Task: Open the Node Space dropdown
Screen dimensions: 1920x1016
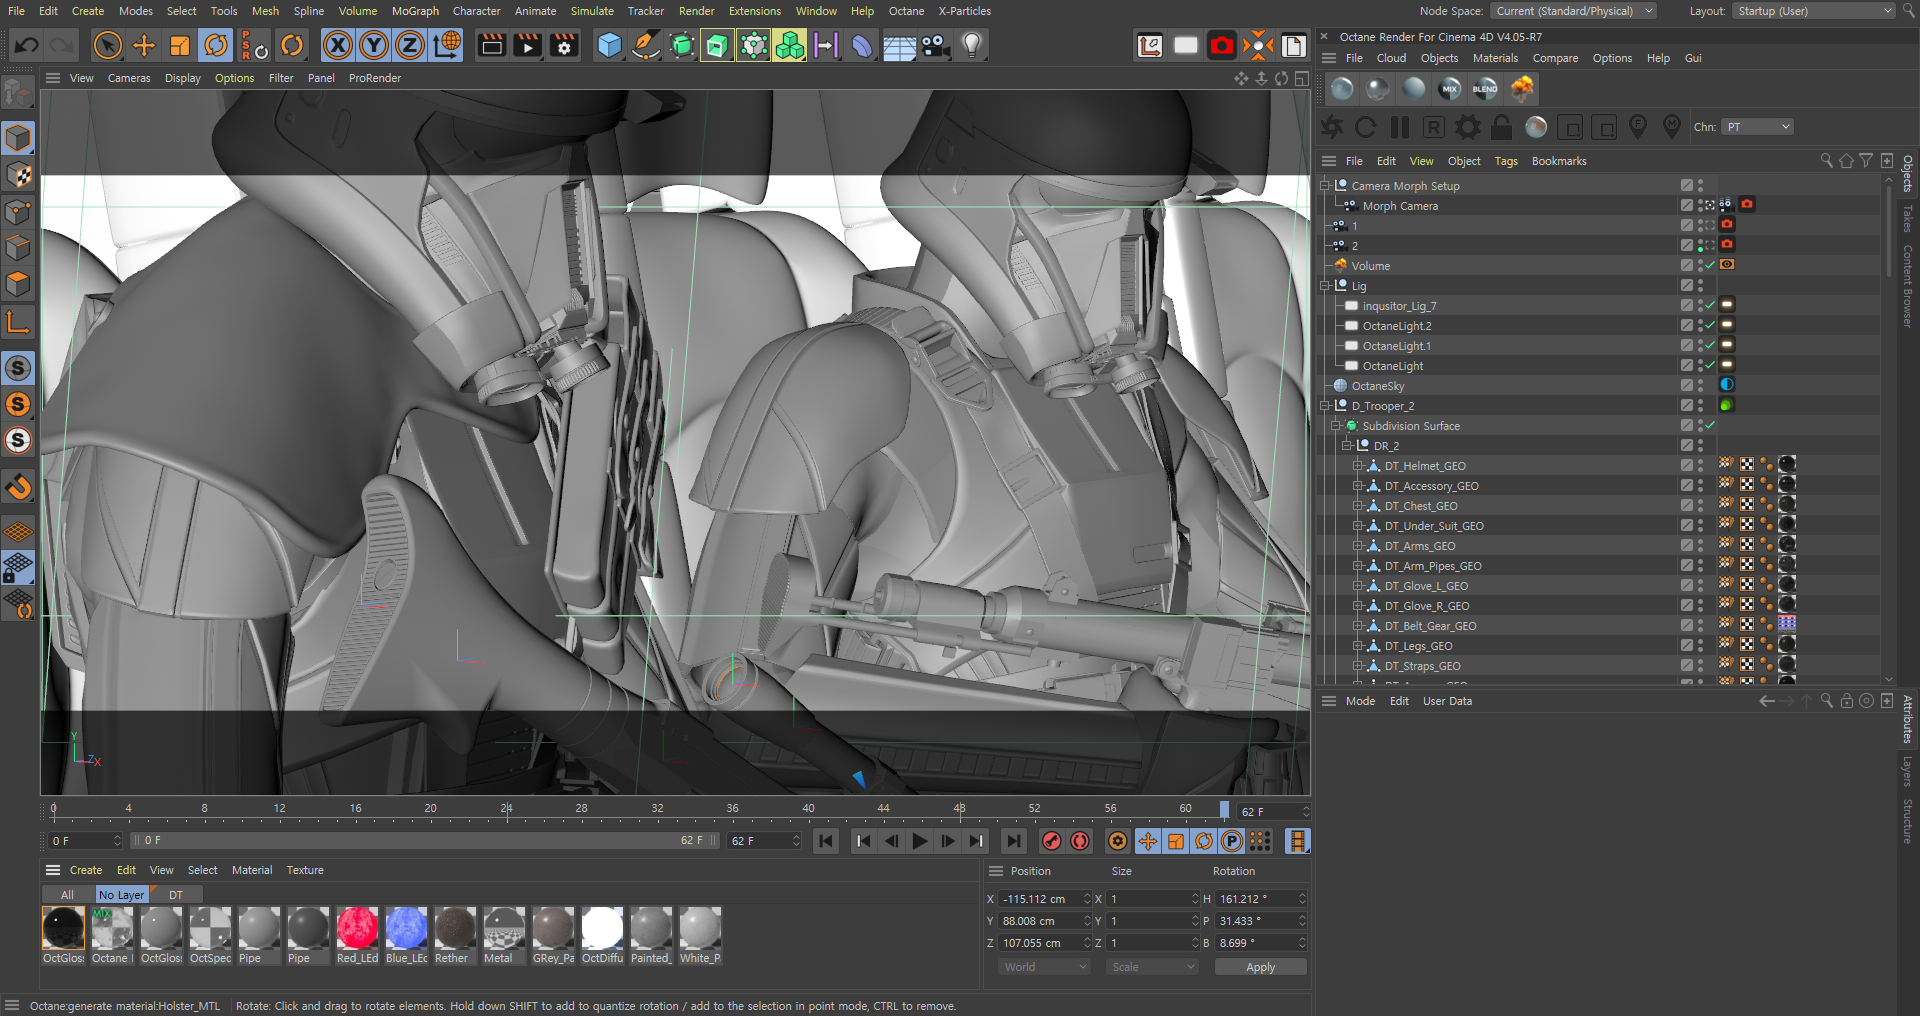Action: coord(1574,11)
